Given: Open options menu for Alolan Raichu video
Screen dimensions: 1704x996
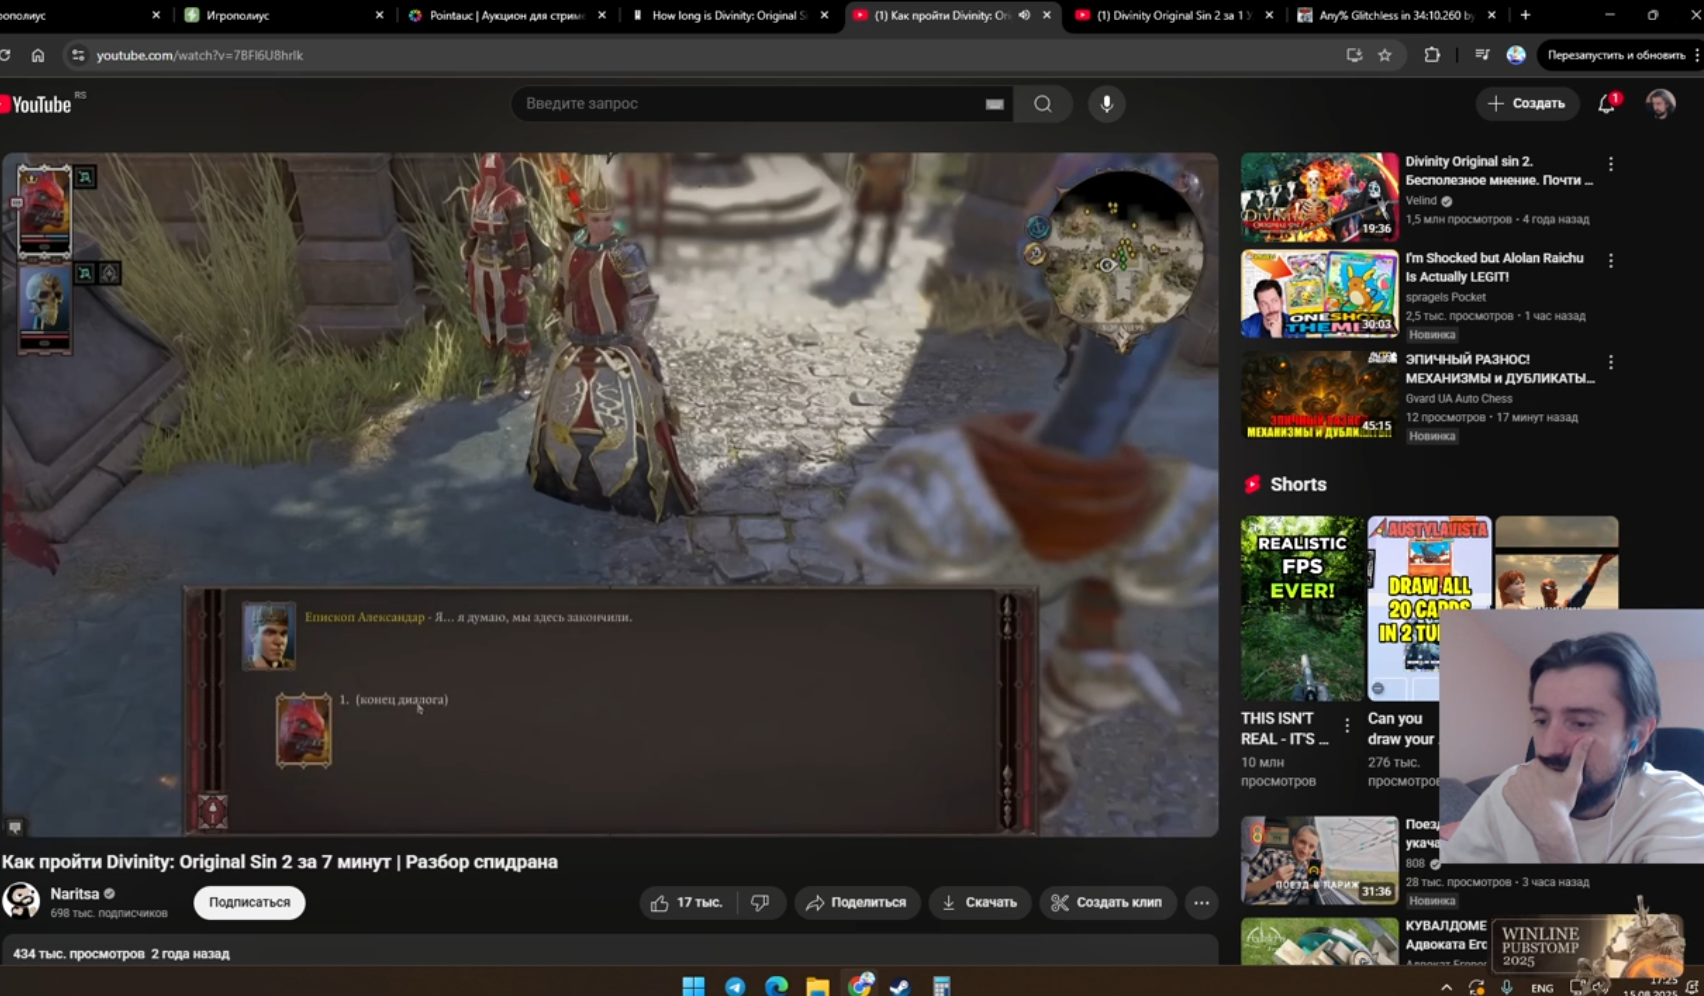Looking at the screenshot, I should [1610, 261].
